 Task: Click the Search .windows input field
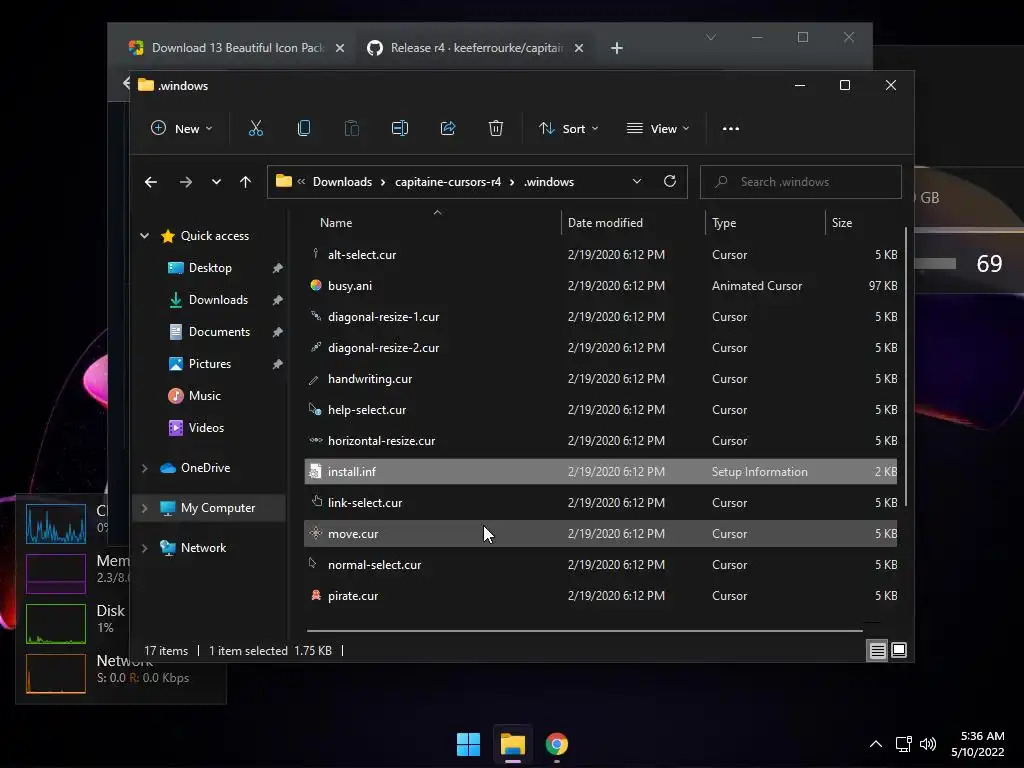click(x=801, y=182)
